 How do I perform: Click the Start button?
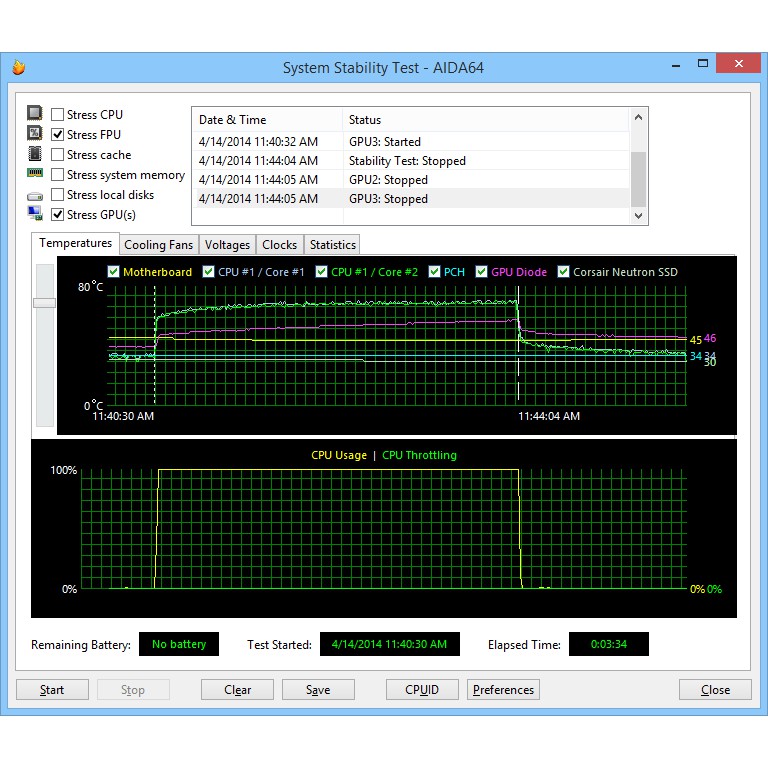52,690
